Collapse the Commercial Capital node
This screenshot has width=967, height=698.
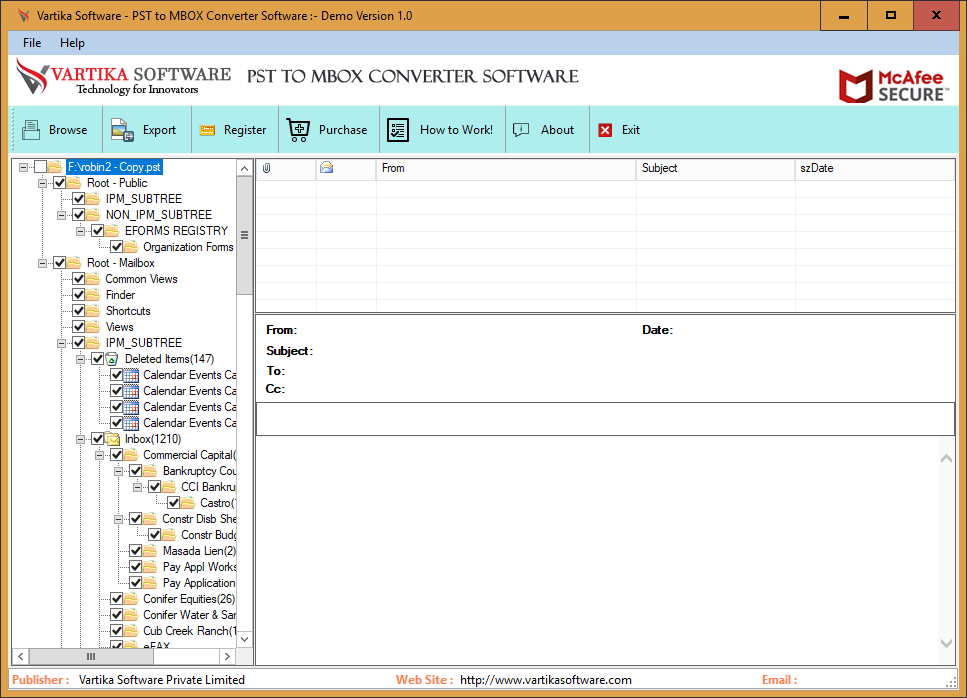[x=100, y=455]
